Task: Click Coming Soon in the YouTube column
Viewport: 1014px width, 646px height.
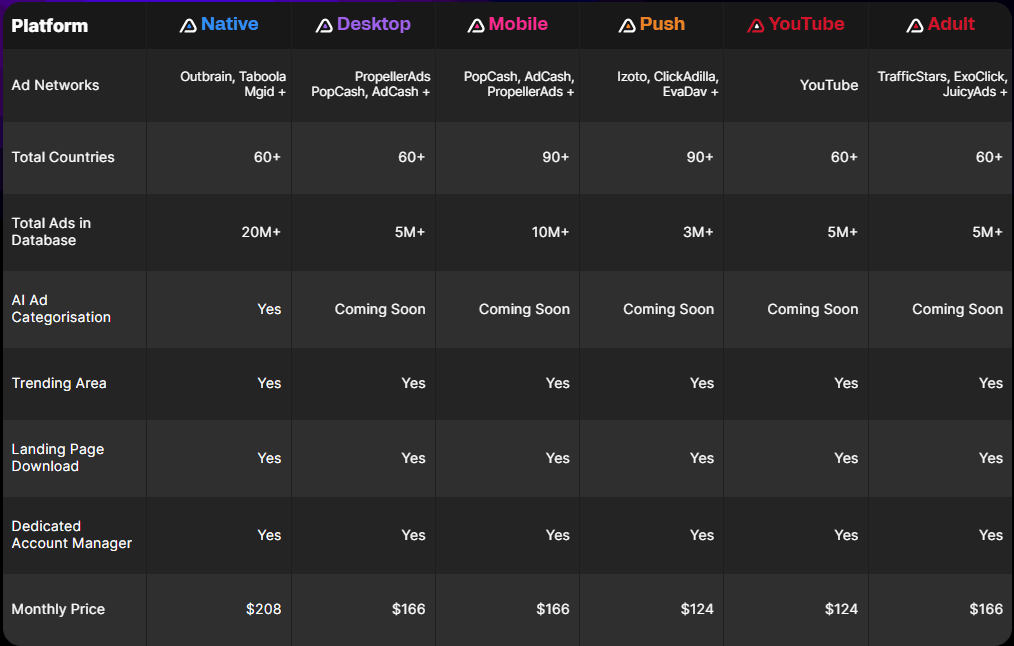Action: coord(812,309)
